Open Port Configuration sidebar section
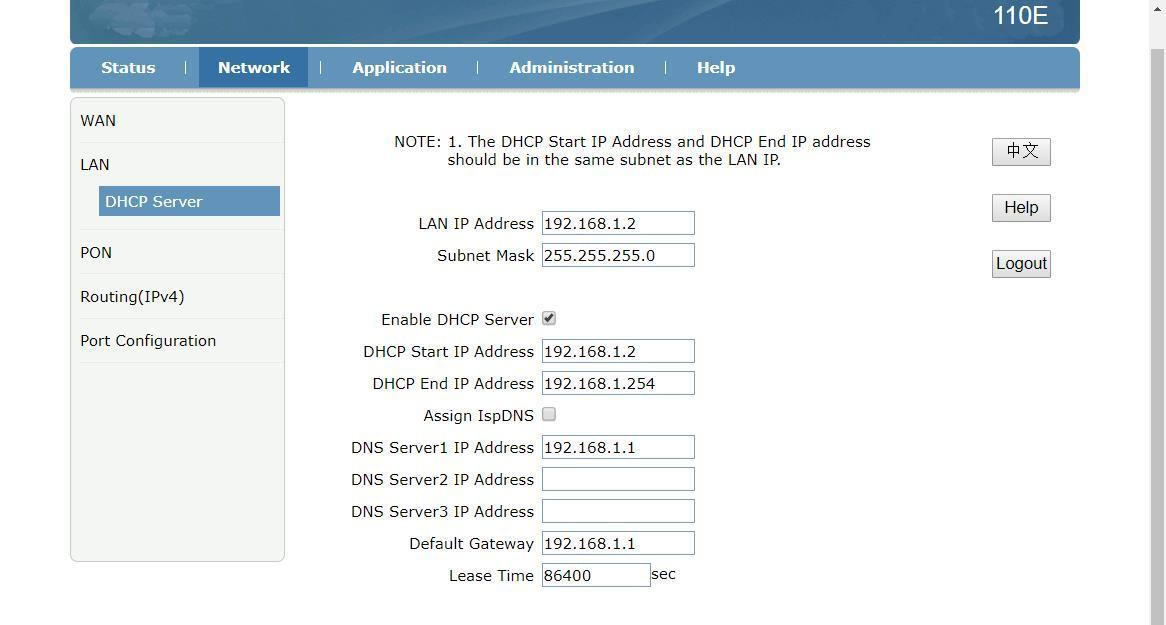1166x625 pixels. 148,340
